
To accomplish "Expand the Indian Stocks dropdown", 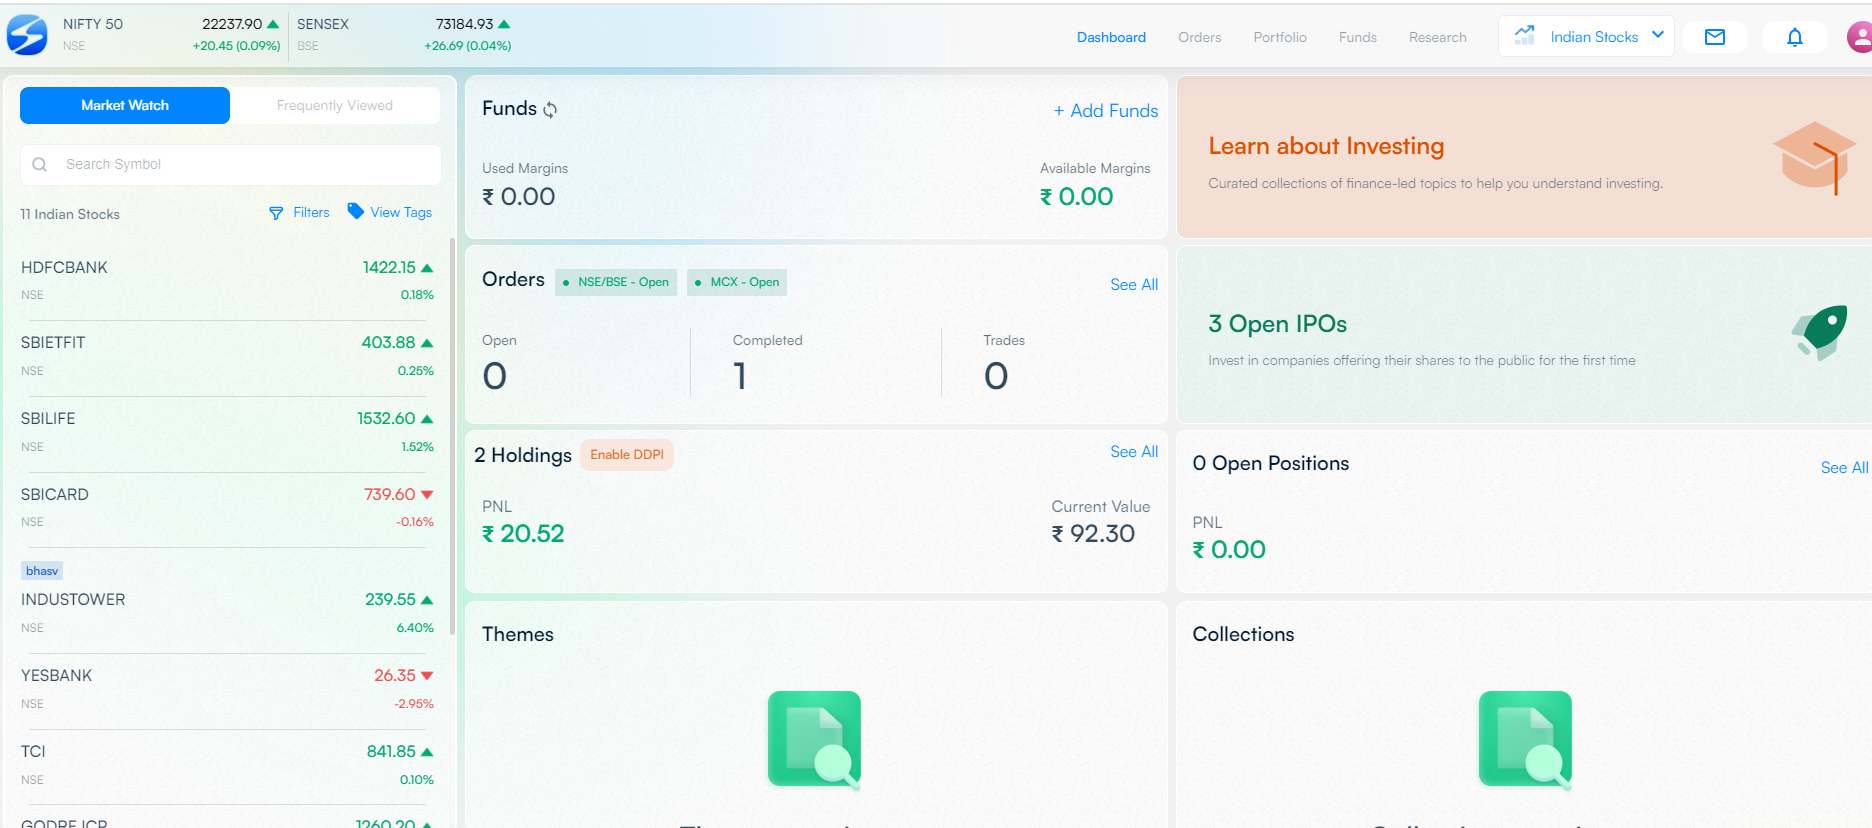I will [1586, 36].
